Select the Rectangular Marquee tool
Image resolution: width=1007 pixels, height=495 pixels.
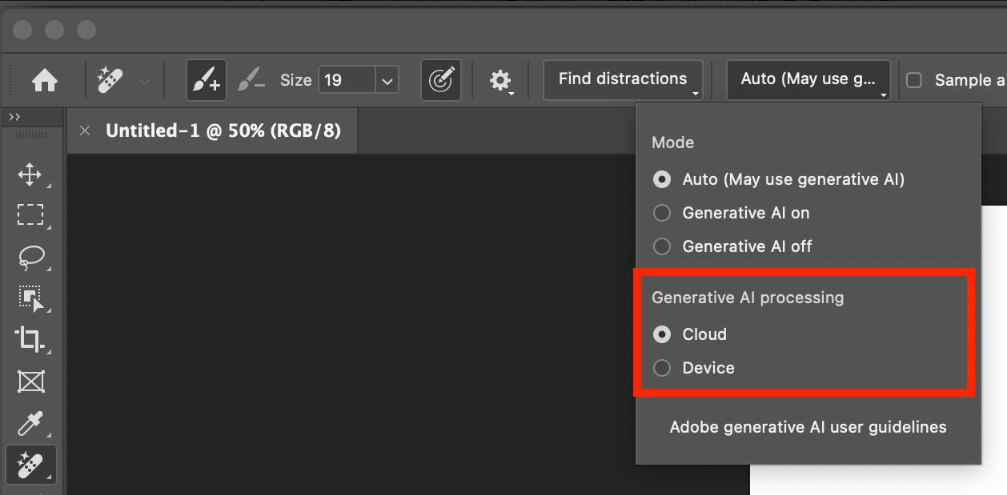click(x=30, y=215)
